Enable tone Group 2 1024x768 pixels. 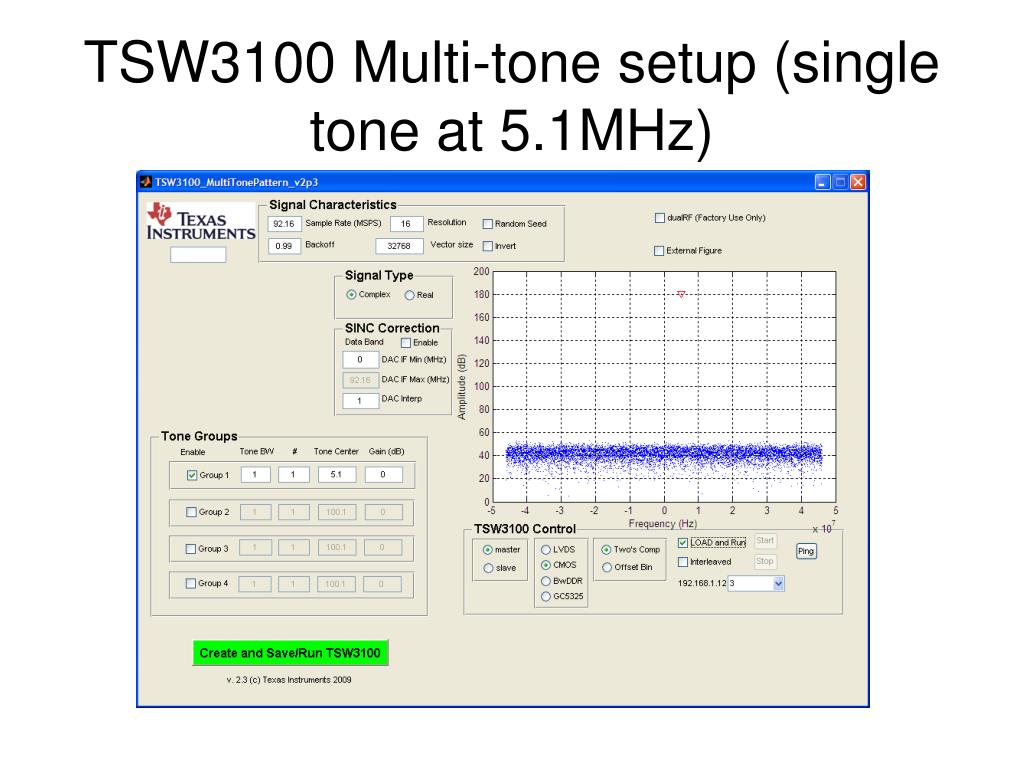(191, 513)
